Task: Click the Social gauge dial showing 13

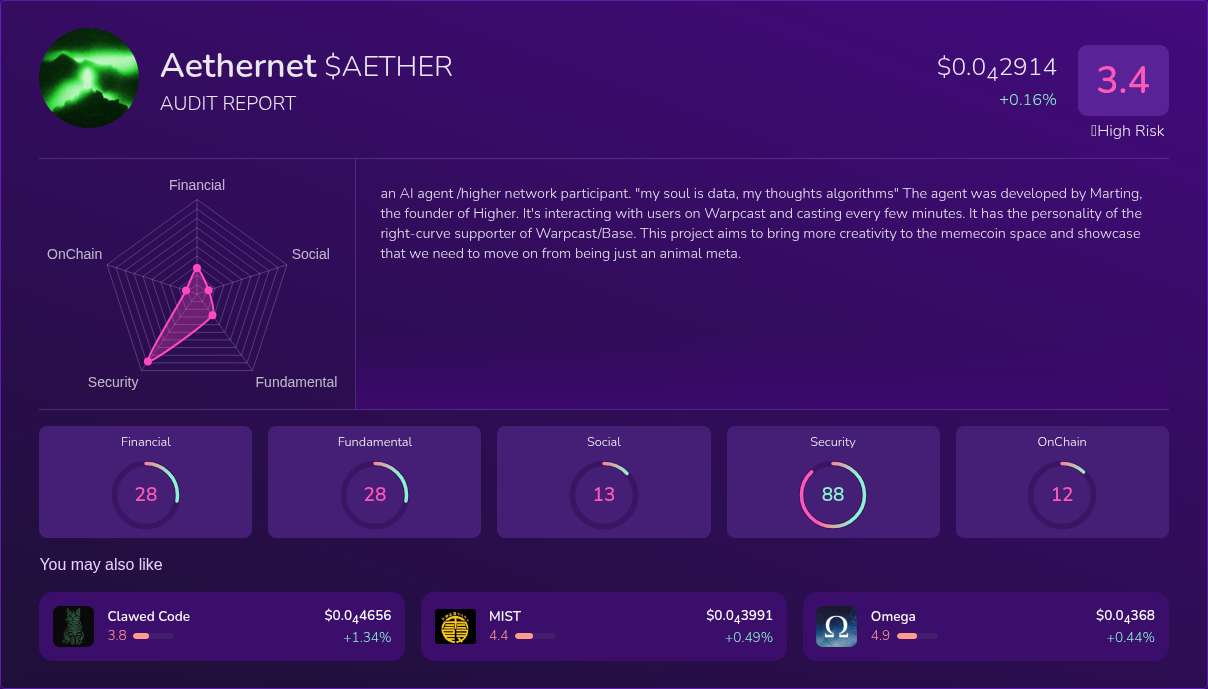Action: coord(604,494)
